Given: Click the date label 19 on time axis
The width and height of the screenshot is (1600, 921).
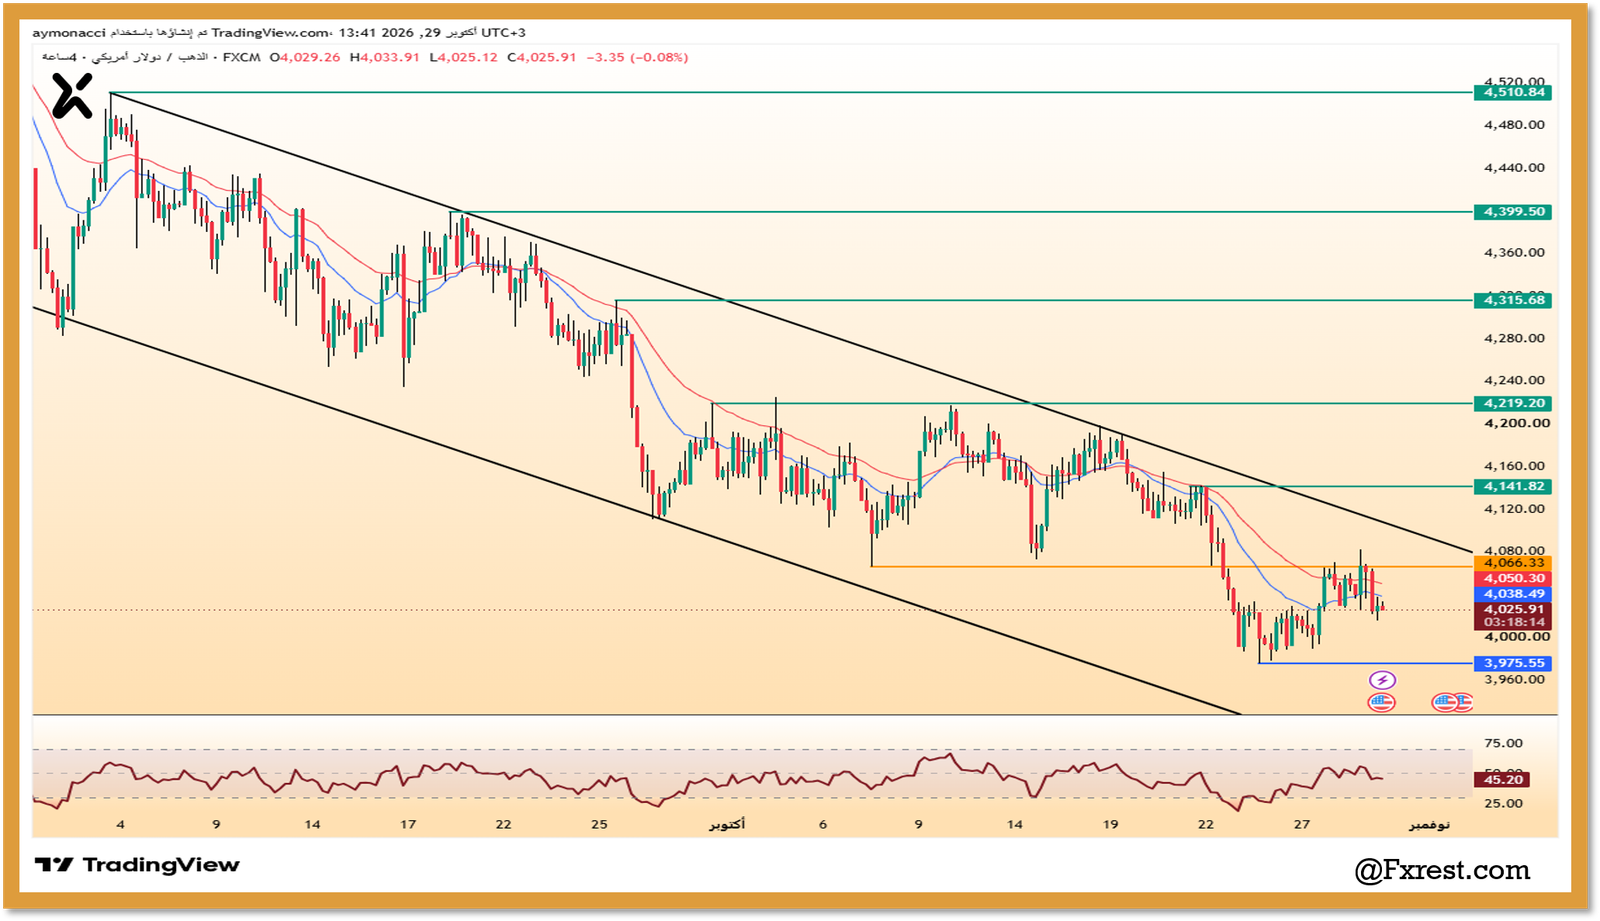Looking at the screenshot, I should (x=1110, y=825).
